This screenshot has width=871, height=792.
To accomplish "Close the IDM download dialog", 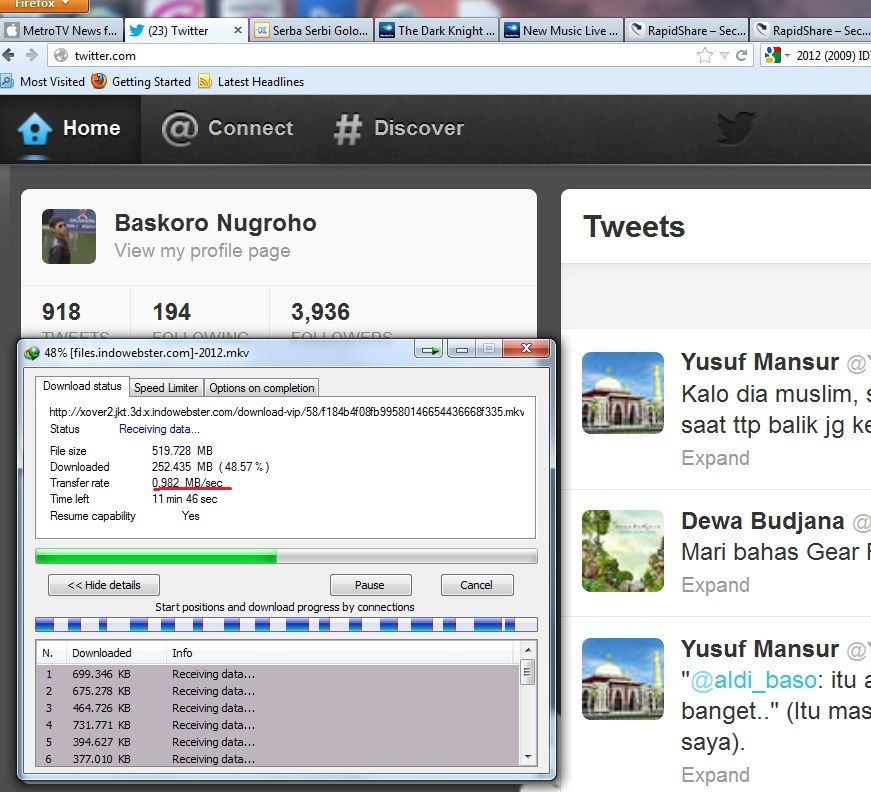I will click(526, 349).
